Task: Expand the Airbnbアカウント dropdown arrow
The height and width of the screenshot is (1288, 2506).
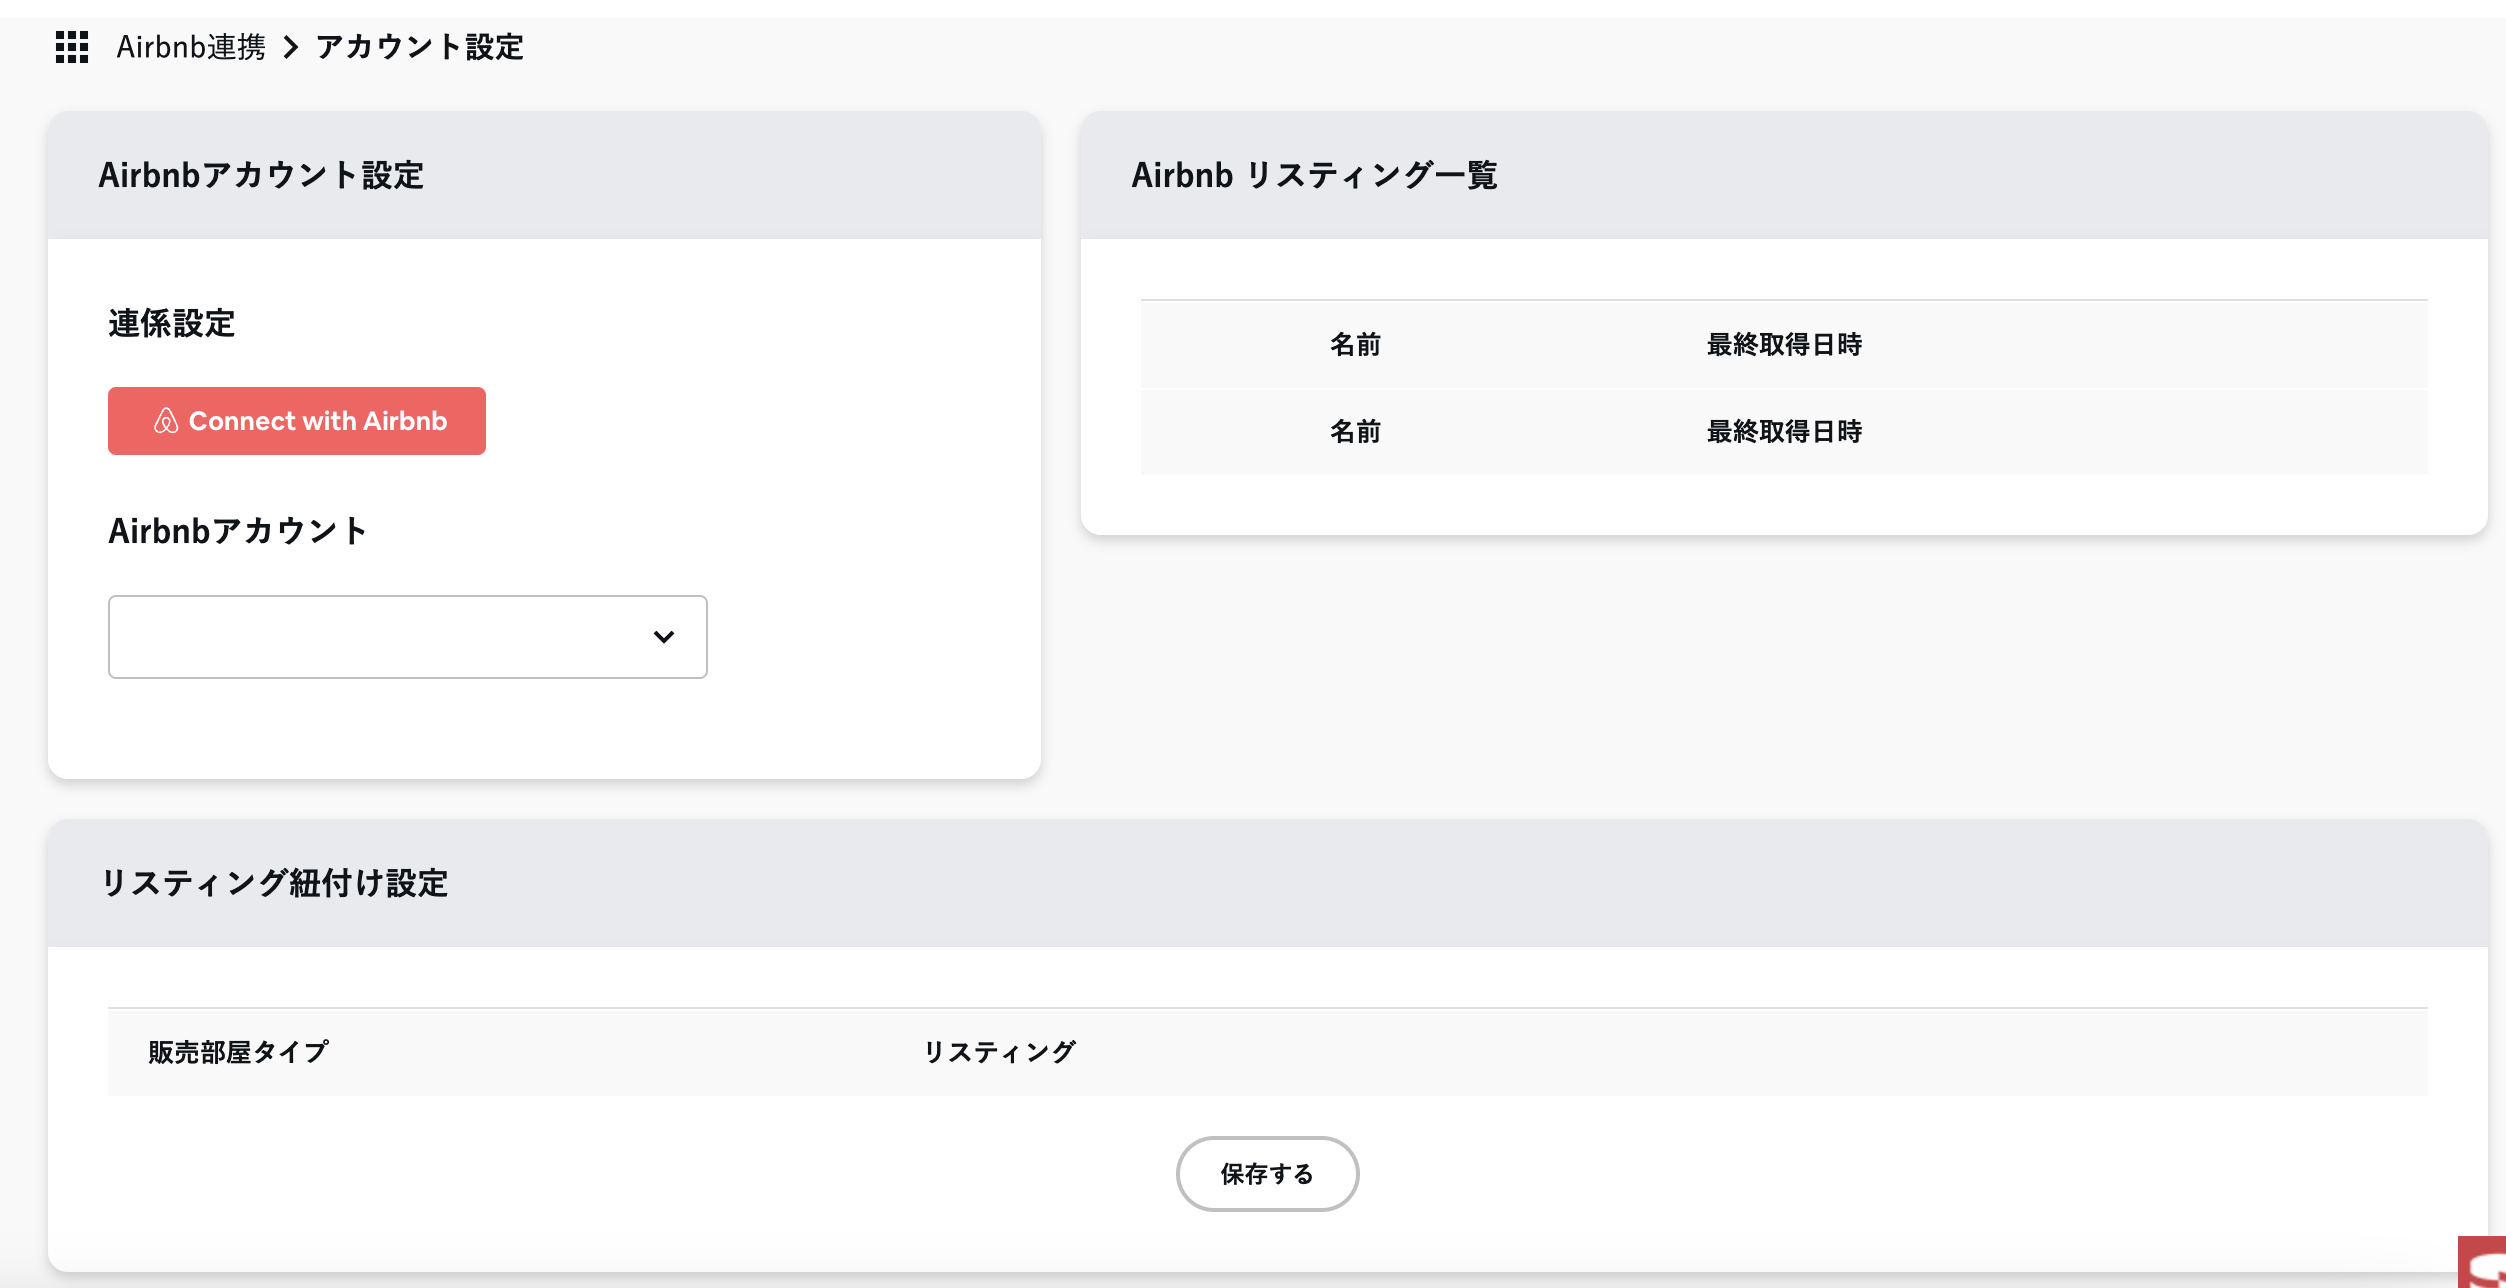Action: pos(663,637)
